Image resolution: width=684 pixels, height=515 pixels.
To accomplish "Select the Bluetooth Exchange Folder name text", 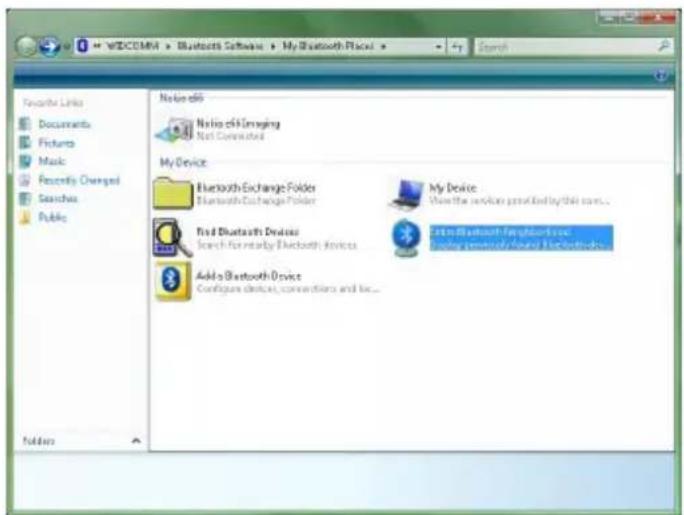I will click(256, 188).
